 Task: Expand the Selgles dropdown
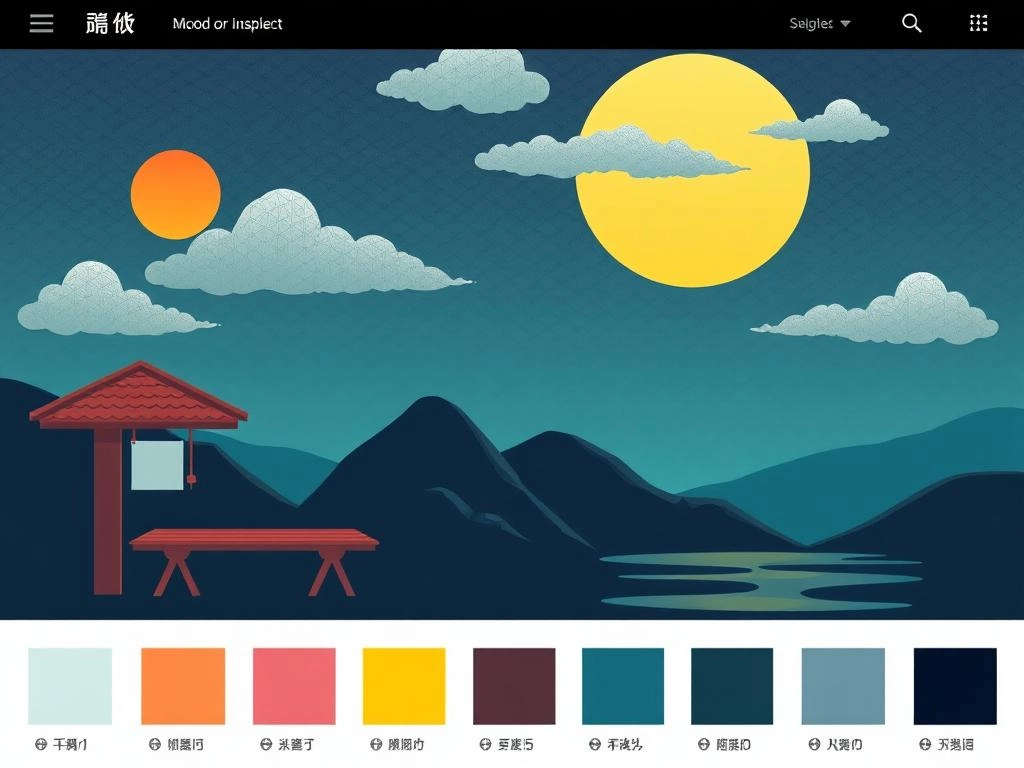[820, 24]
